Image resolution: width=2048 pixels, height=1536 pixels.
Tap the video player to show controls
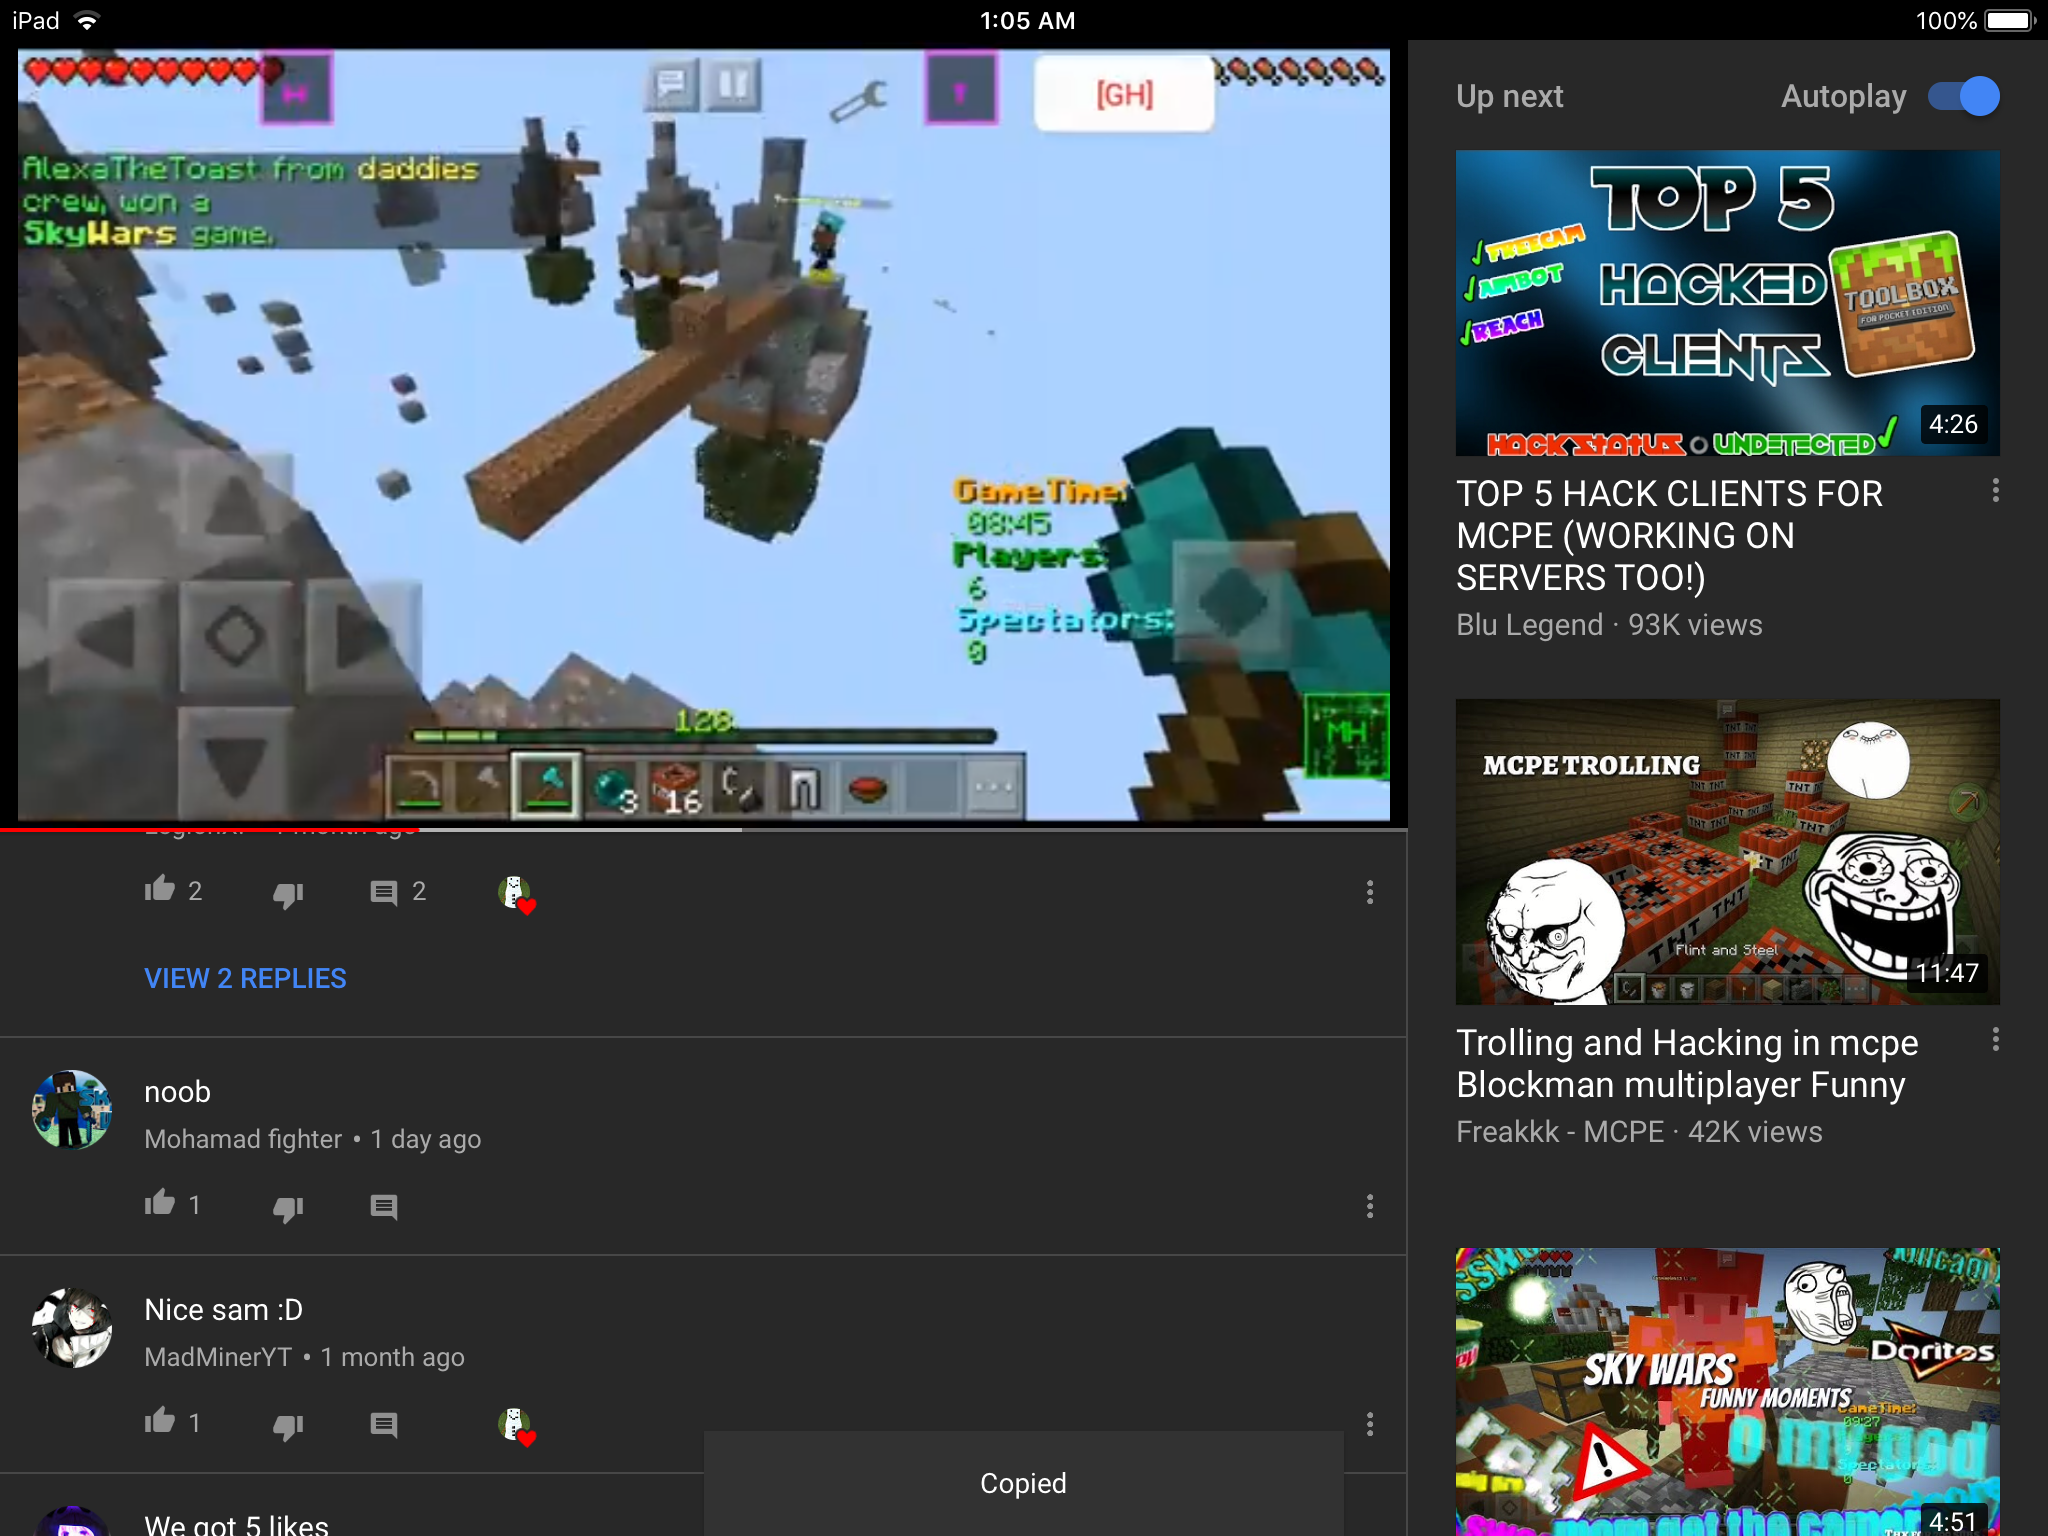(704, 435)
